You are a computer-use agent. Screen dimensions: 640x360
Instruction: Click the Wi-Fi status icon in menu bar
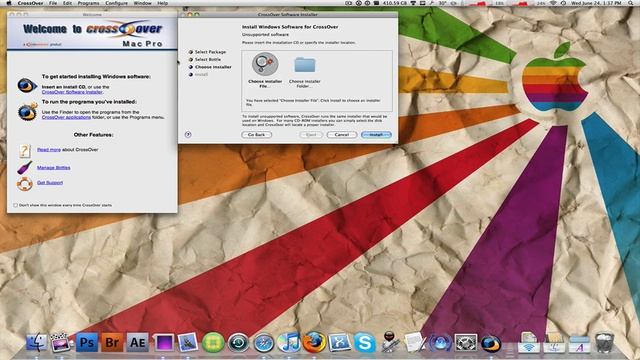pyautogui.click(x=553, y=3)
